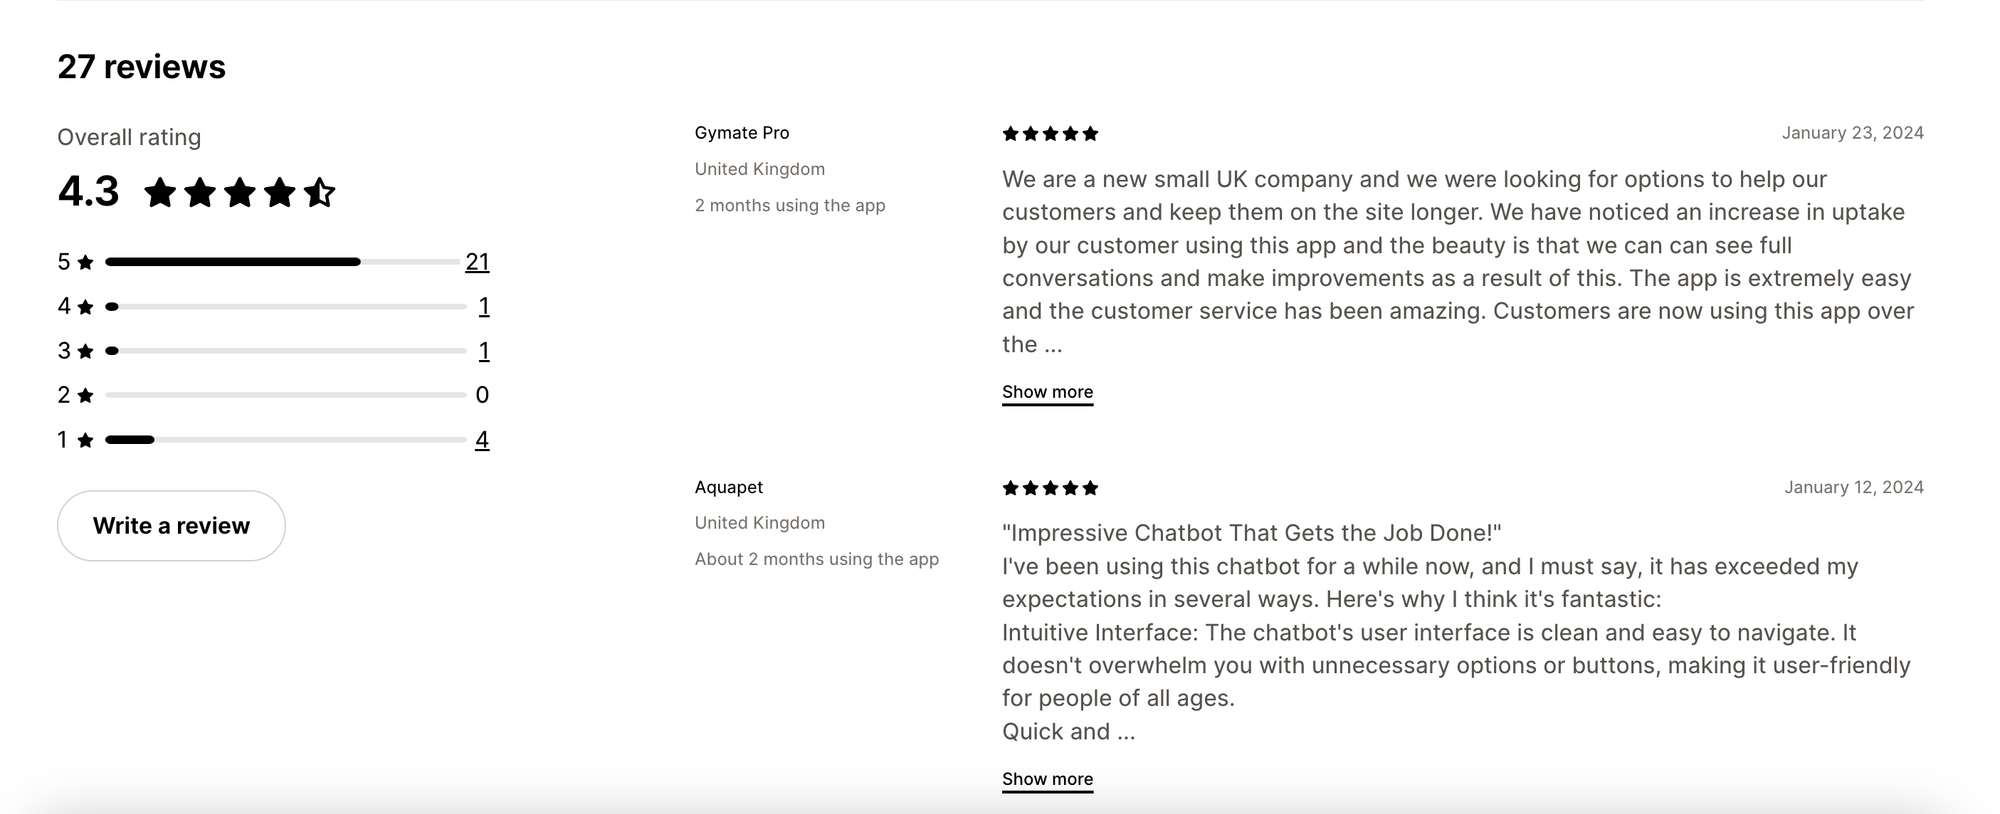Click Show more on Gymate Pro's review

1047,391
